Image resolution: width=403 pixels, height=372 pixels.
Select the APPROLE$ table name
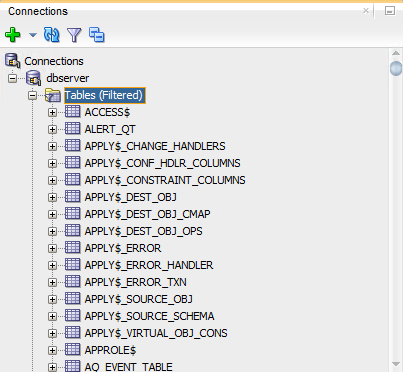coord(110,350)
